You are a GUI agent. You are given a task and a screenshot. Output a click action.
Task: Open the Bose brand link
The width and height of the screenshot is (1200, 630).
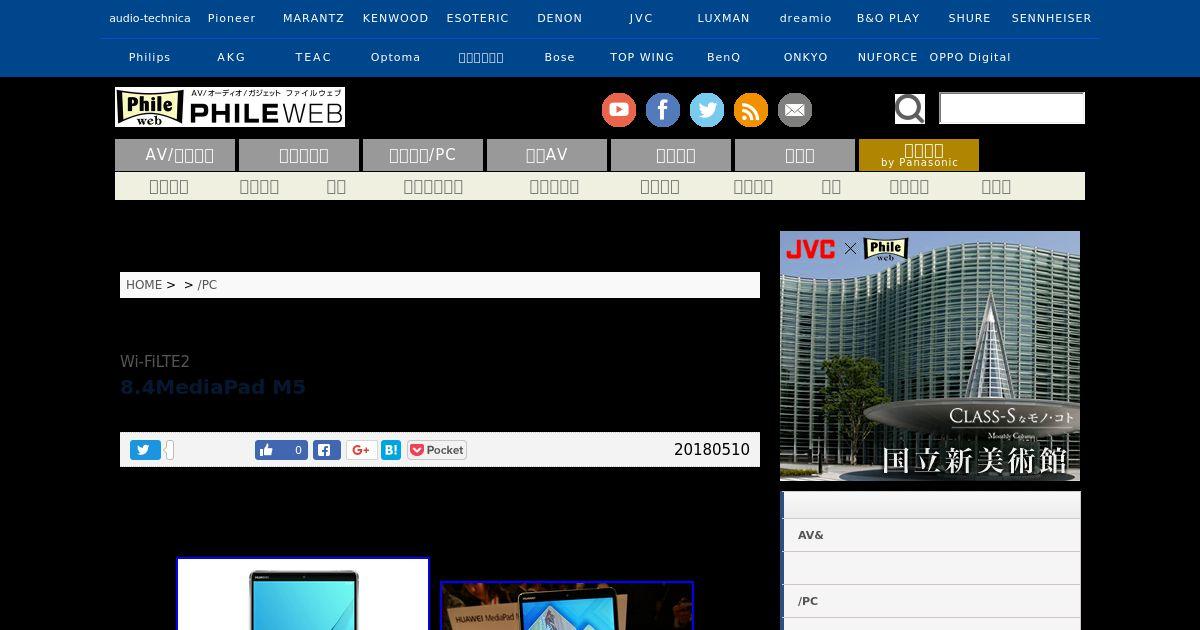(x=560, y=57)
